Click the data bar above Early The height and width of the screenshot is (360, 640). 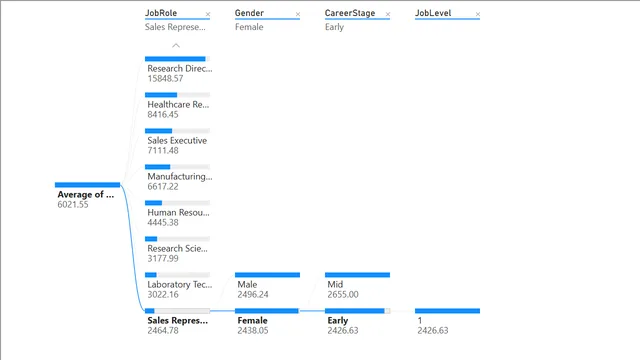coord(358,311)
